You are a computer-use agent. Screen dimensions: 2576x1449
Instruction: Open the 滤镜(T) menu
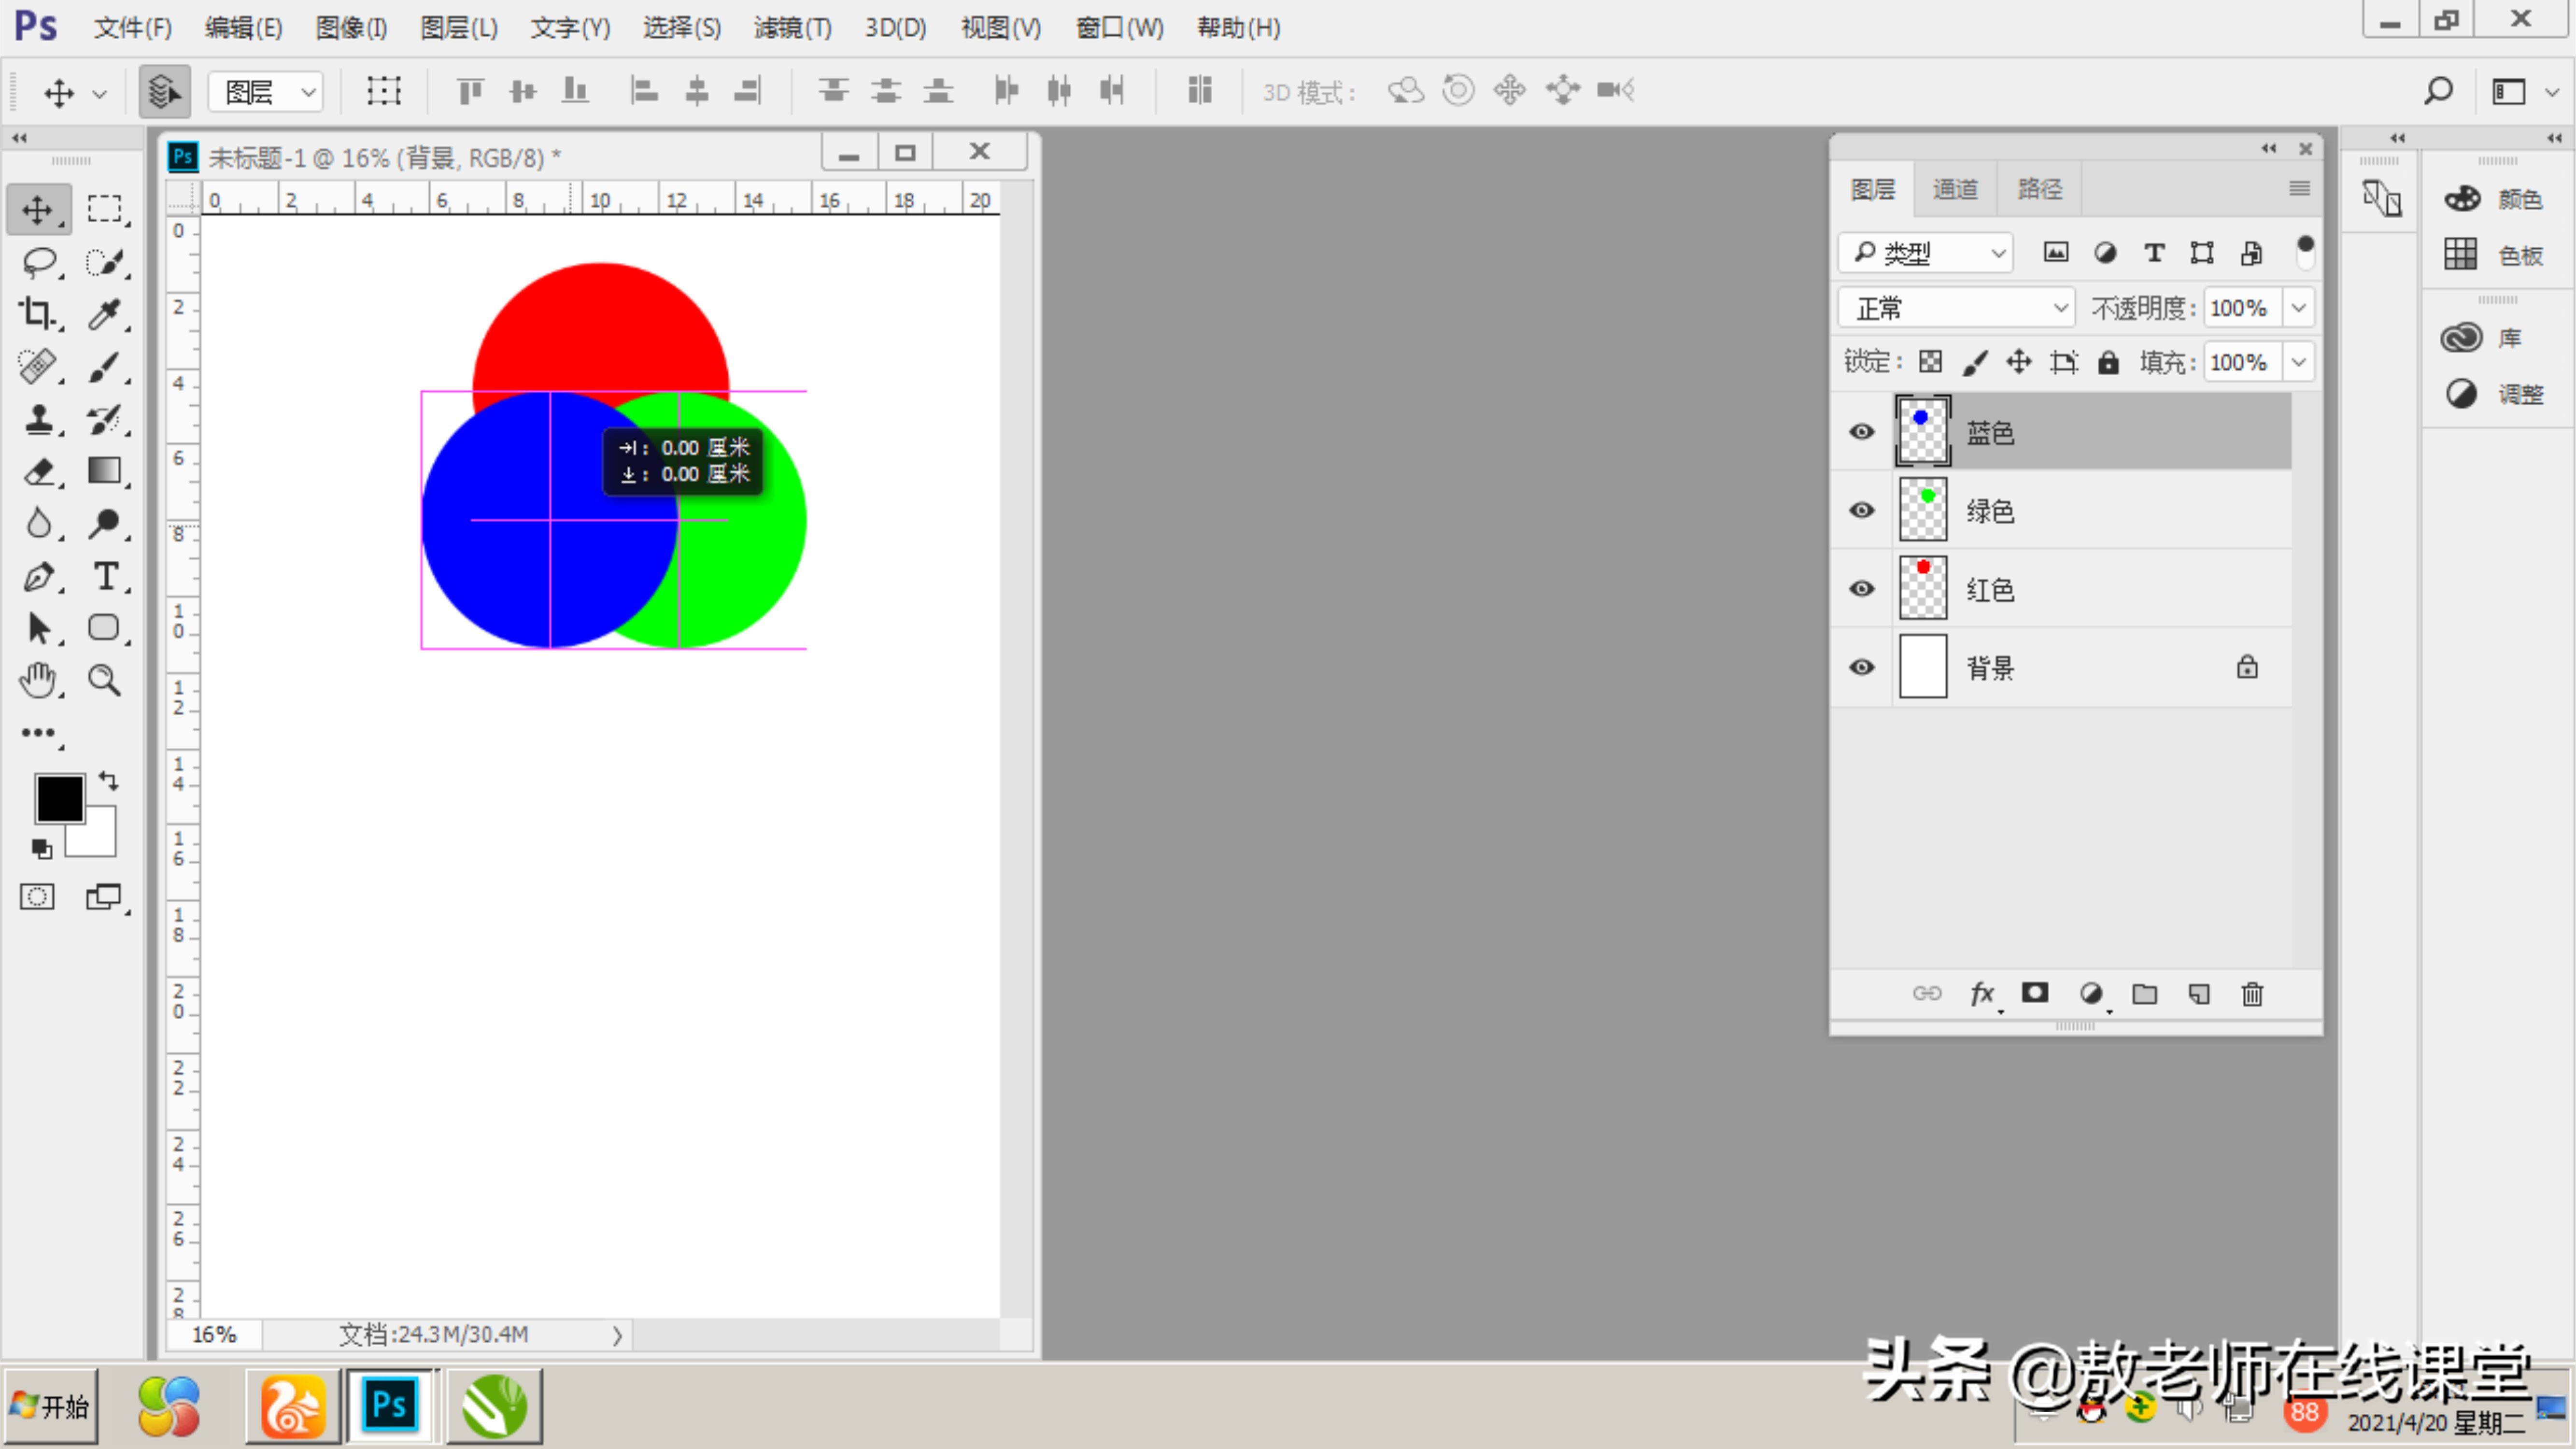(x=792, y=27)
